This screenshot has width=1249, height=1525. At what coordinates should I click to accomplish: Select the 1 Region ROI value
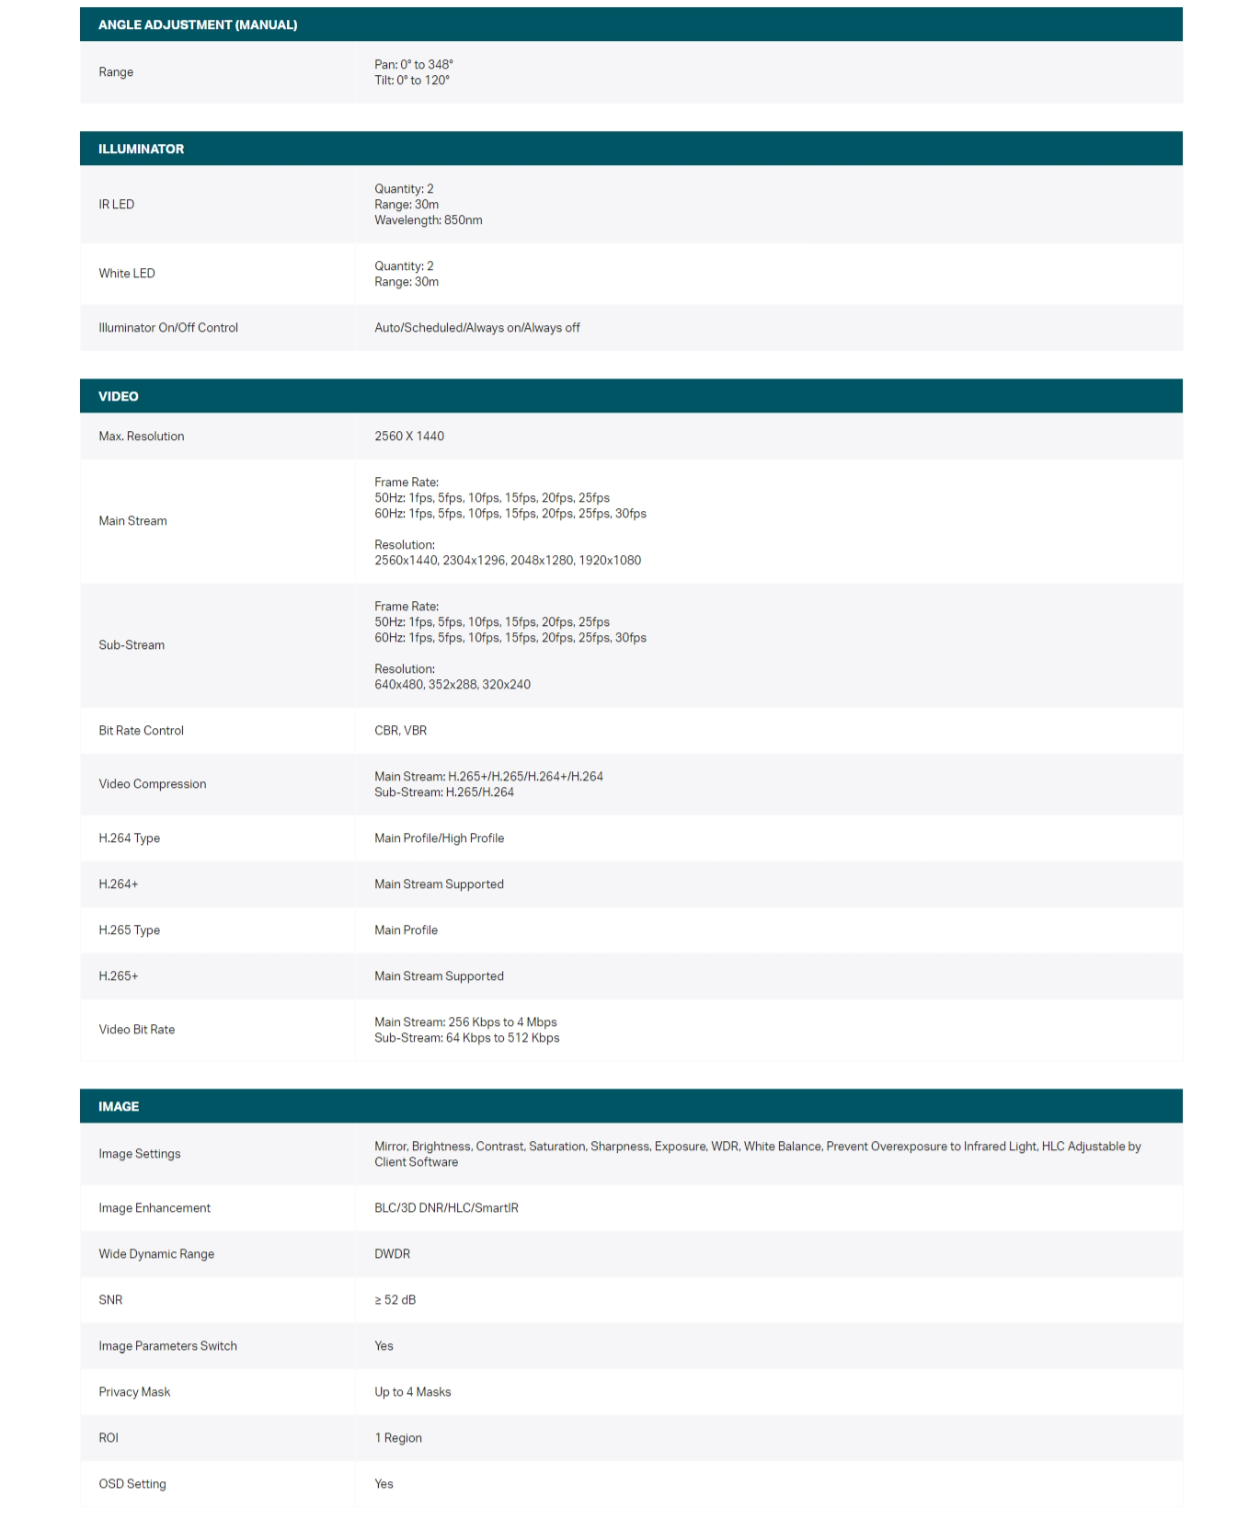click(398, 1438)
